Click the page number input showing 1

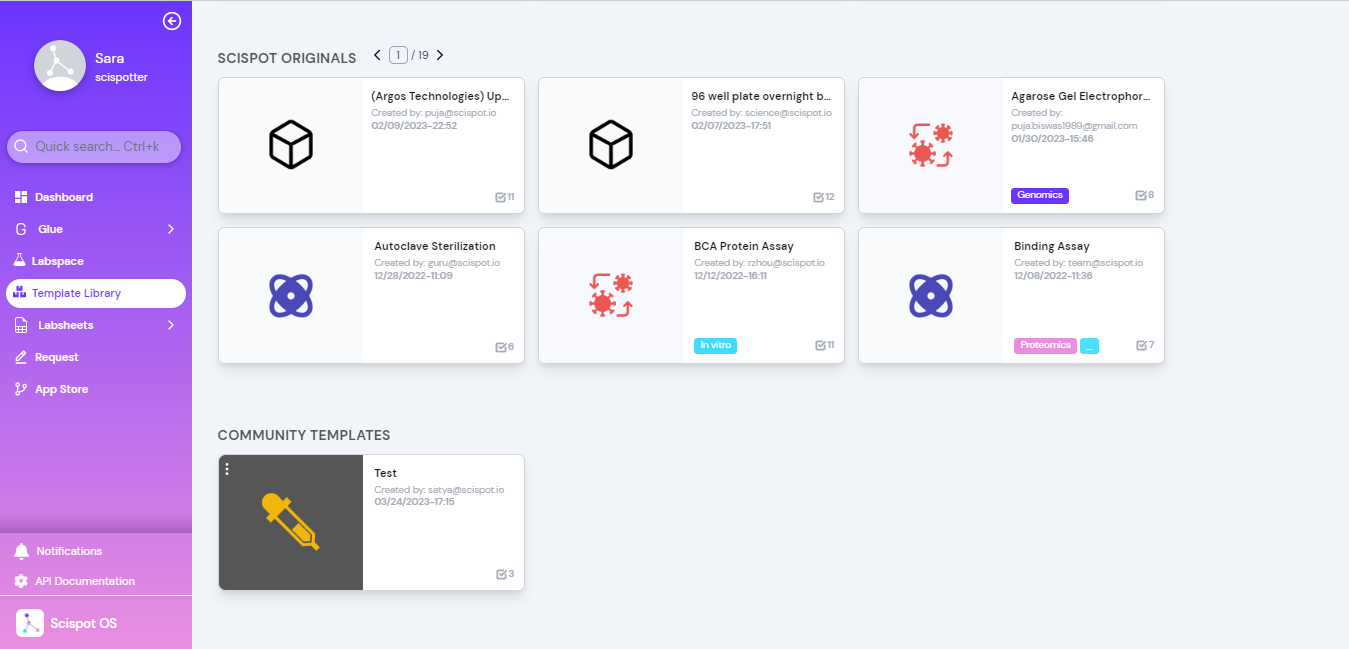pyautogui.click(x=398, y=55)
